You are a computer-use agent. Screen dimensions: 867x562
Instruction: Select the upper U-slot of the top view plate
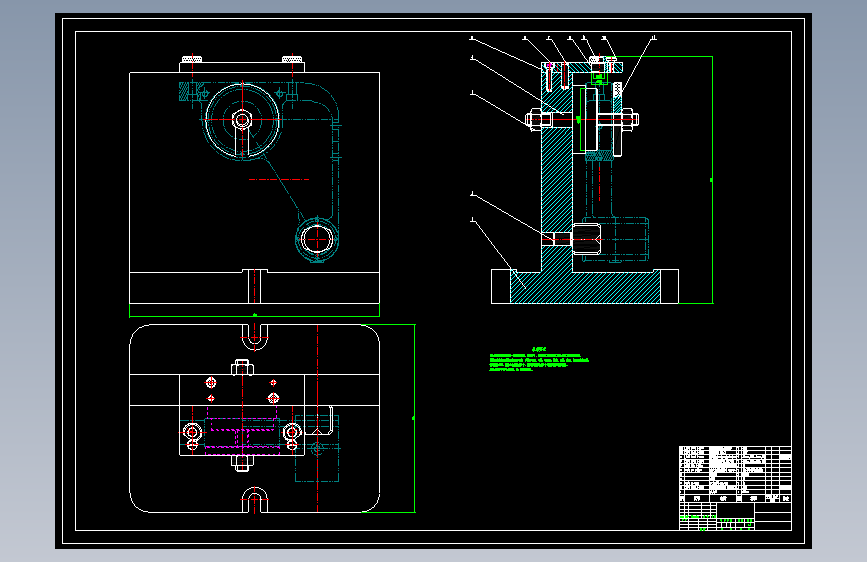[255, 337]
